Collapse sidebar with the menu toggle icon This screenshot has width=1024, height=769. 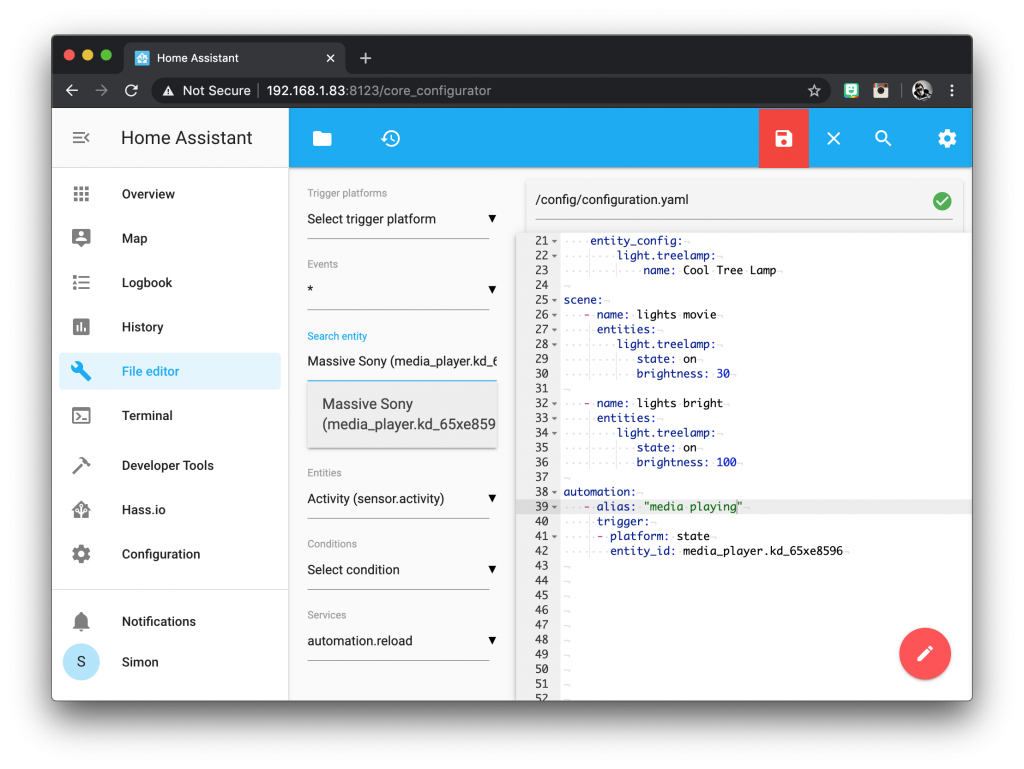[81, 138]
